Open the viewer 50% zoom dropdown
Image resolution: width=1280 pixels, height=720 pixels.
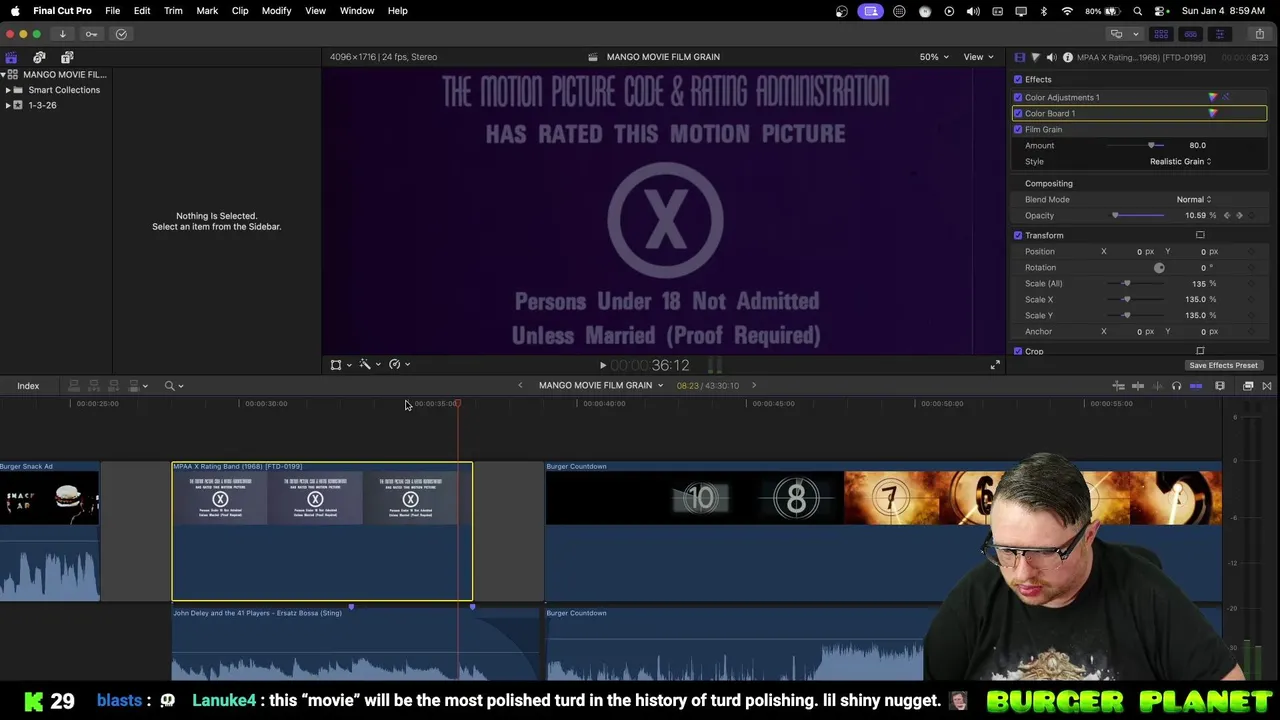click(x=934, y=57)
